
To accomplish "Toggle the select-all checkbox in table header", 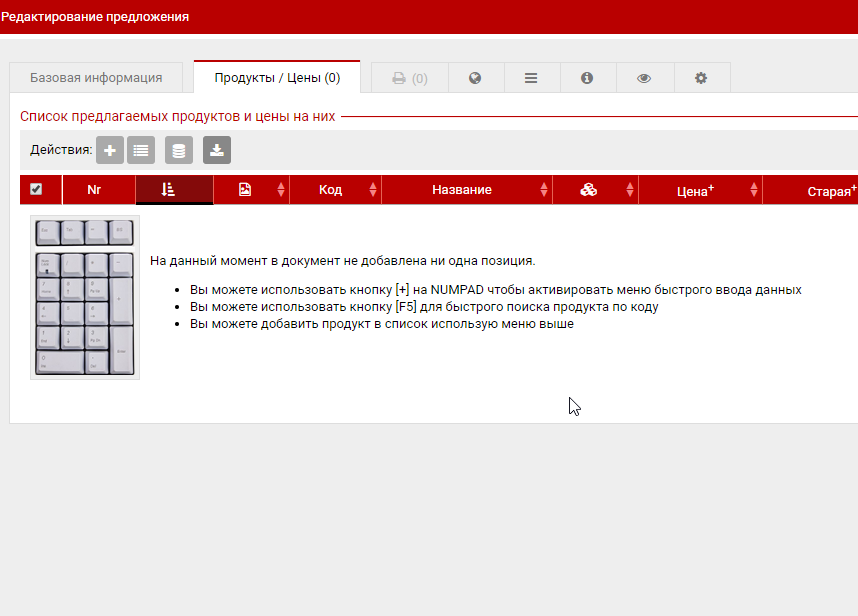I will pos(36,189).
